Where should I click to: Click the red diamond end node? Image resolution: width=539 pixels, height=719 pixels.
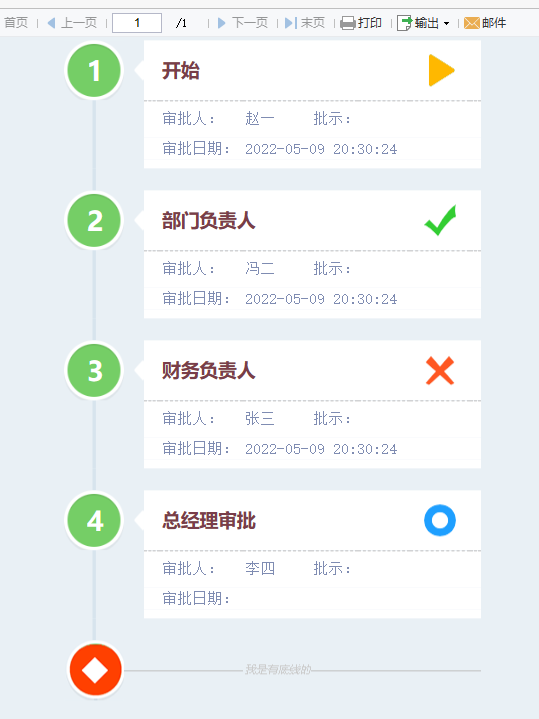pyautogui.click(x=95, y=670)
